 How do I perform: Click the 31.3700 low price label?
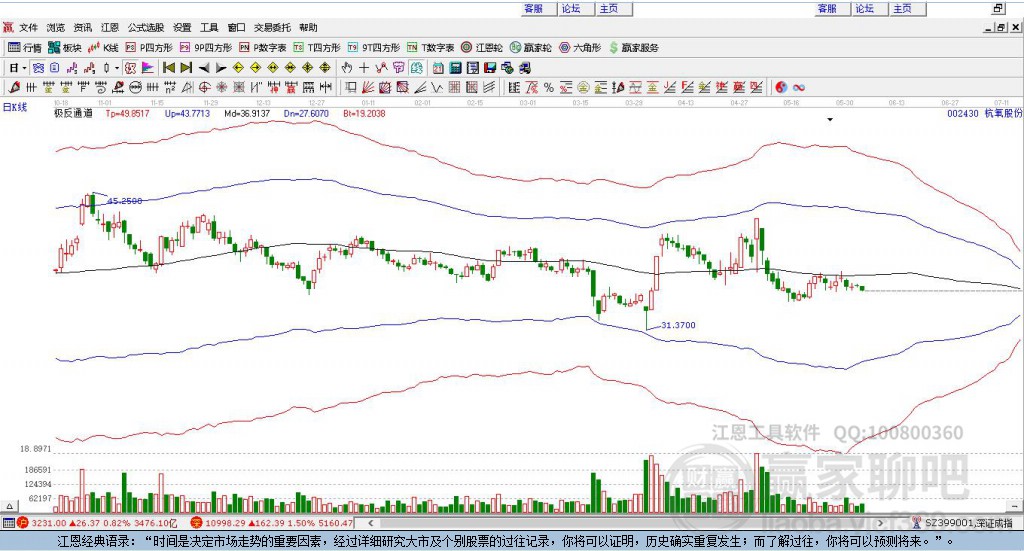(678, 325)
